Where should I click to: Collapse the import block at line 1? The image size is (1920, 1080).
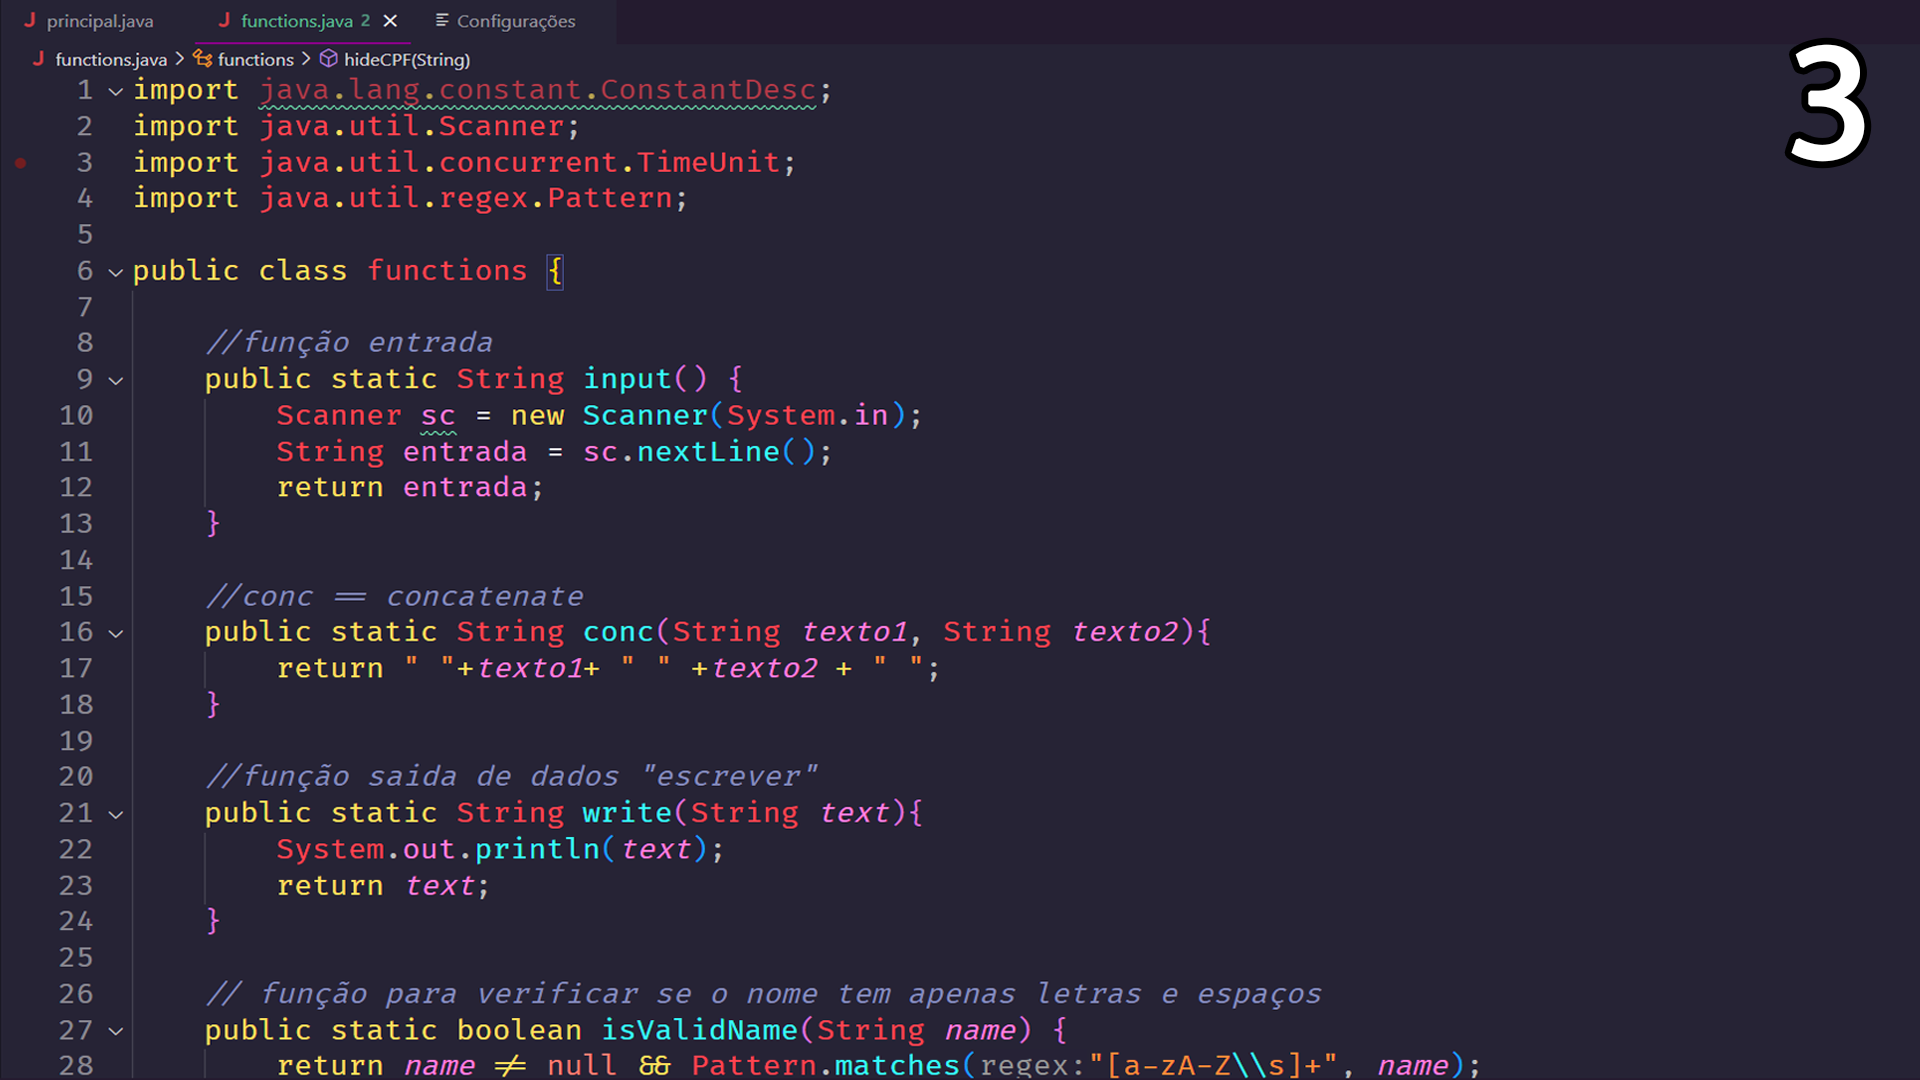[x=116, y=91]
